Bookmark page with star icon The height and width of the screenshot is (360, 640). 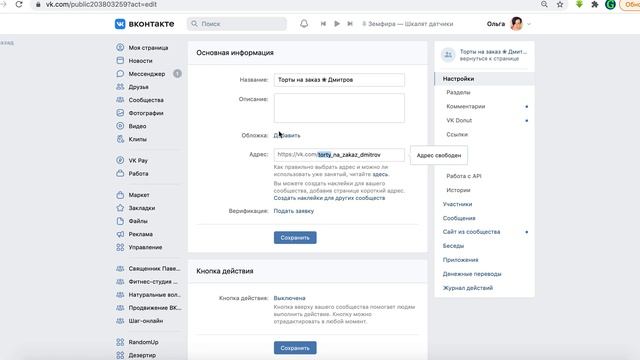click(560, 4)
